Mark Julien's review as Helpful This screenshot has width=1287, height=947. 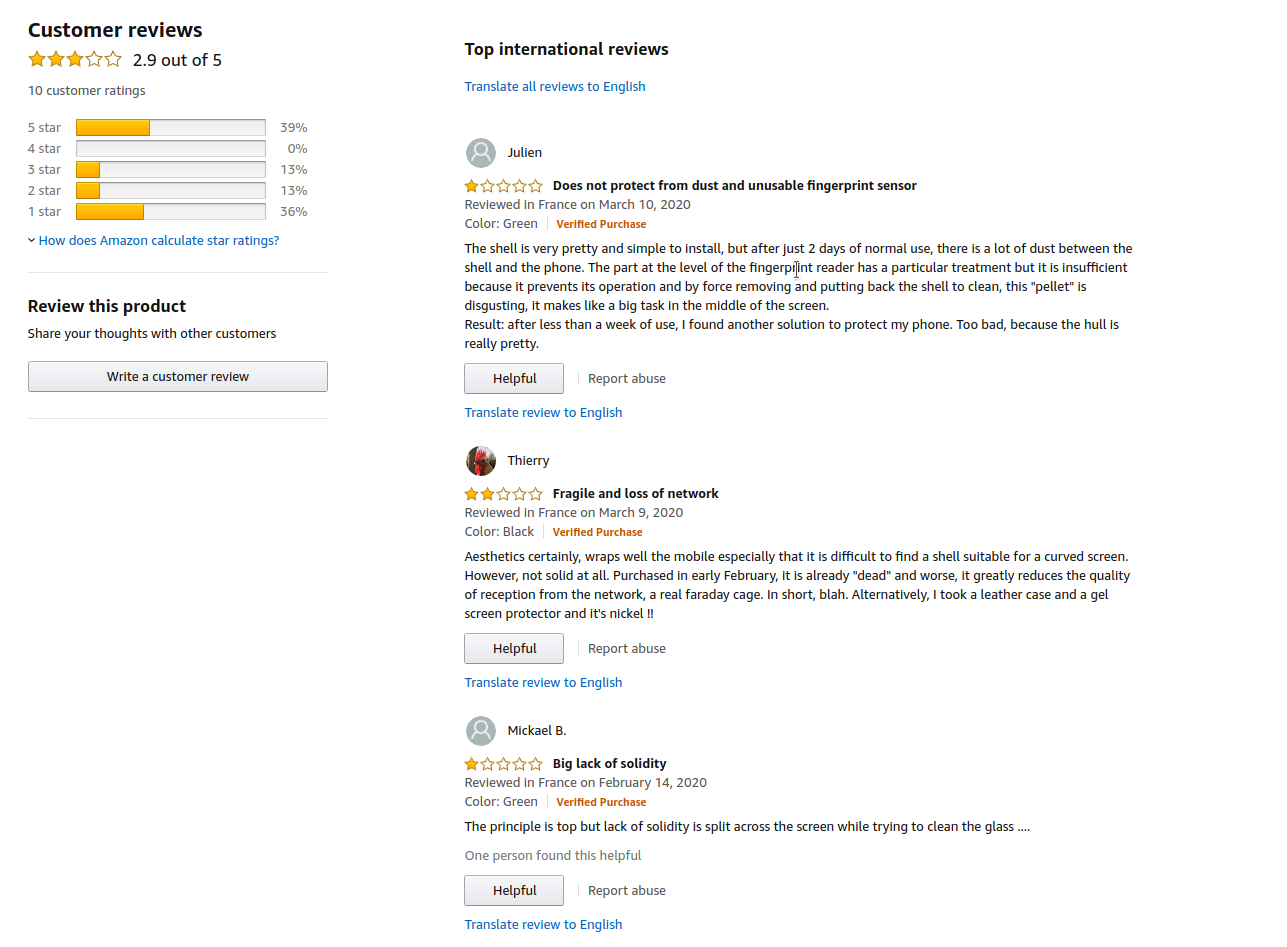click(514, 379)
